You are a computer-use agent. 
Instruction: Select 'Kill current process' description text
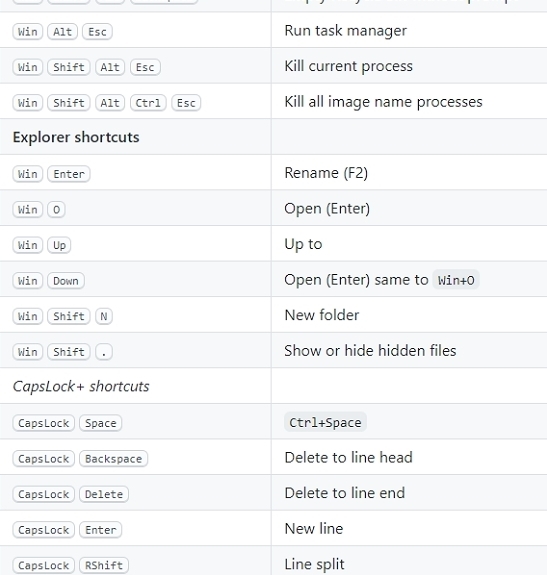pyautogui.click(x=348, y=66)
